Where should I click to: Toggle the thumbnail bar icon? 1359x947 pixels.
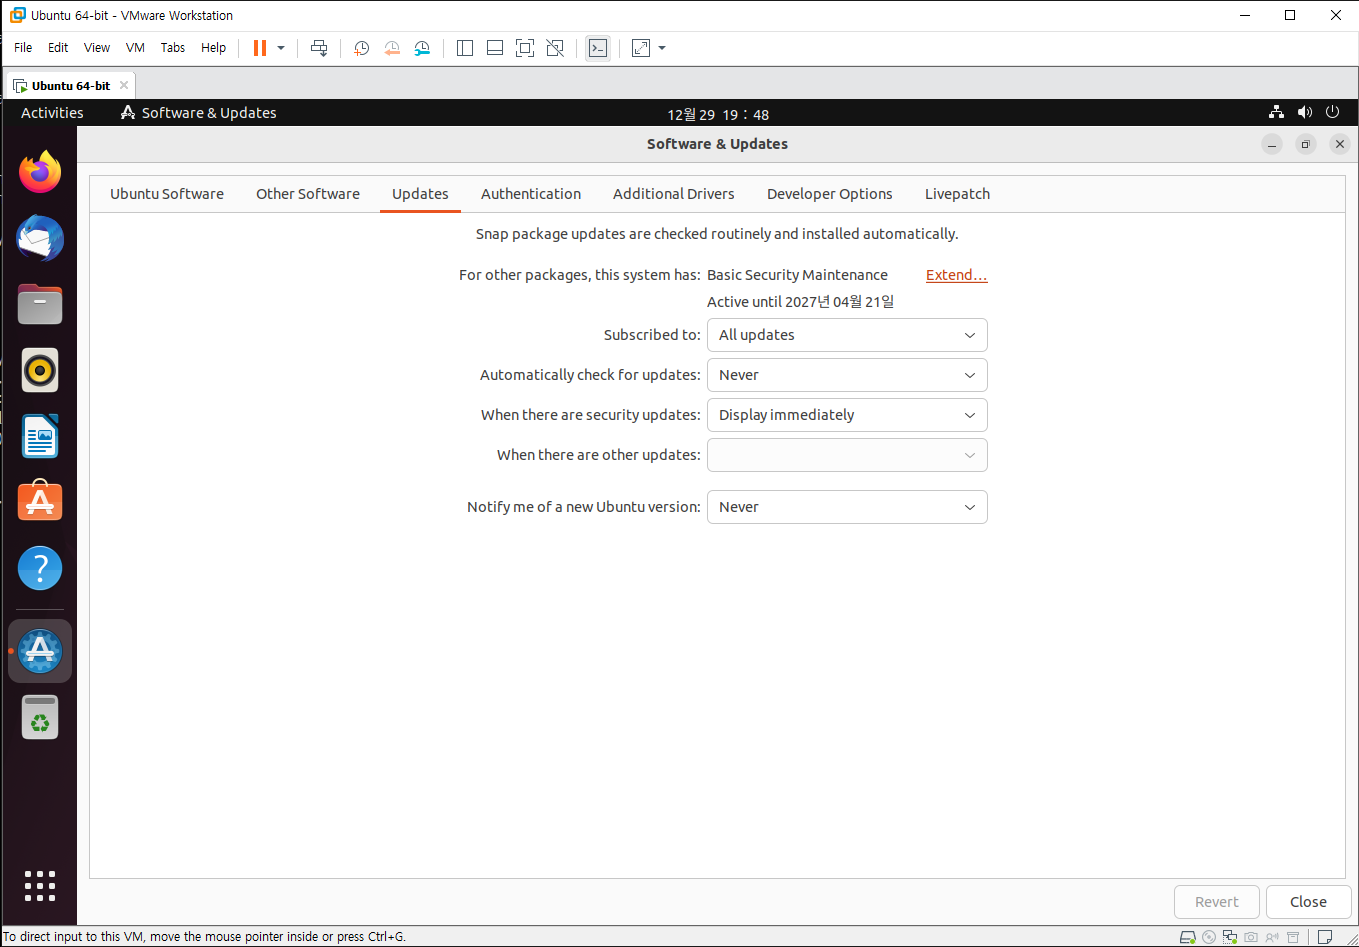point(495,48)
